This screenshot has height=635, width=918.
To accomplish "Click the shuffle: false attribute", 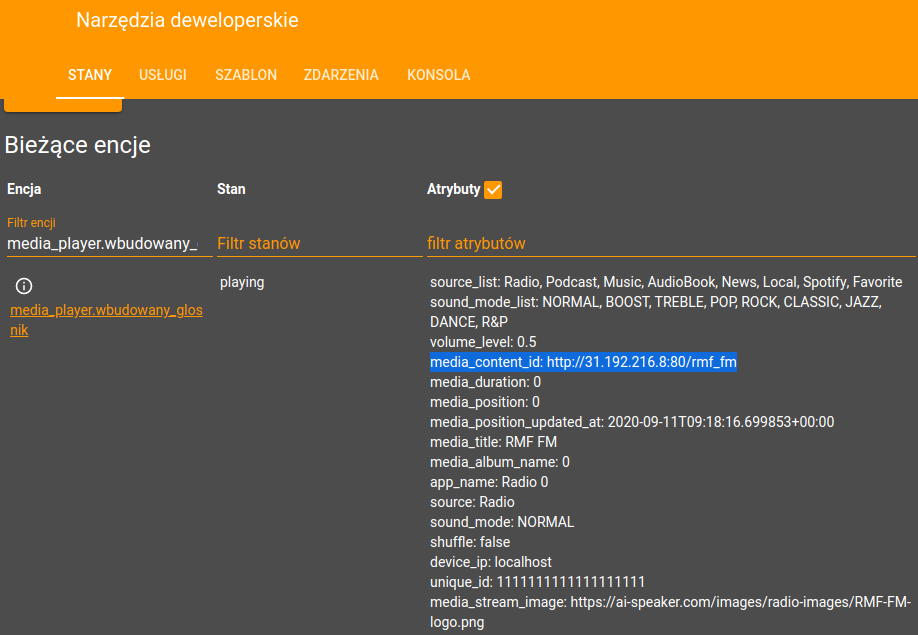I will pyautogui.click(x=470, y=542).
